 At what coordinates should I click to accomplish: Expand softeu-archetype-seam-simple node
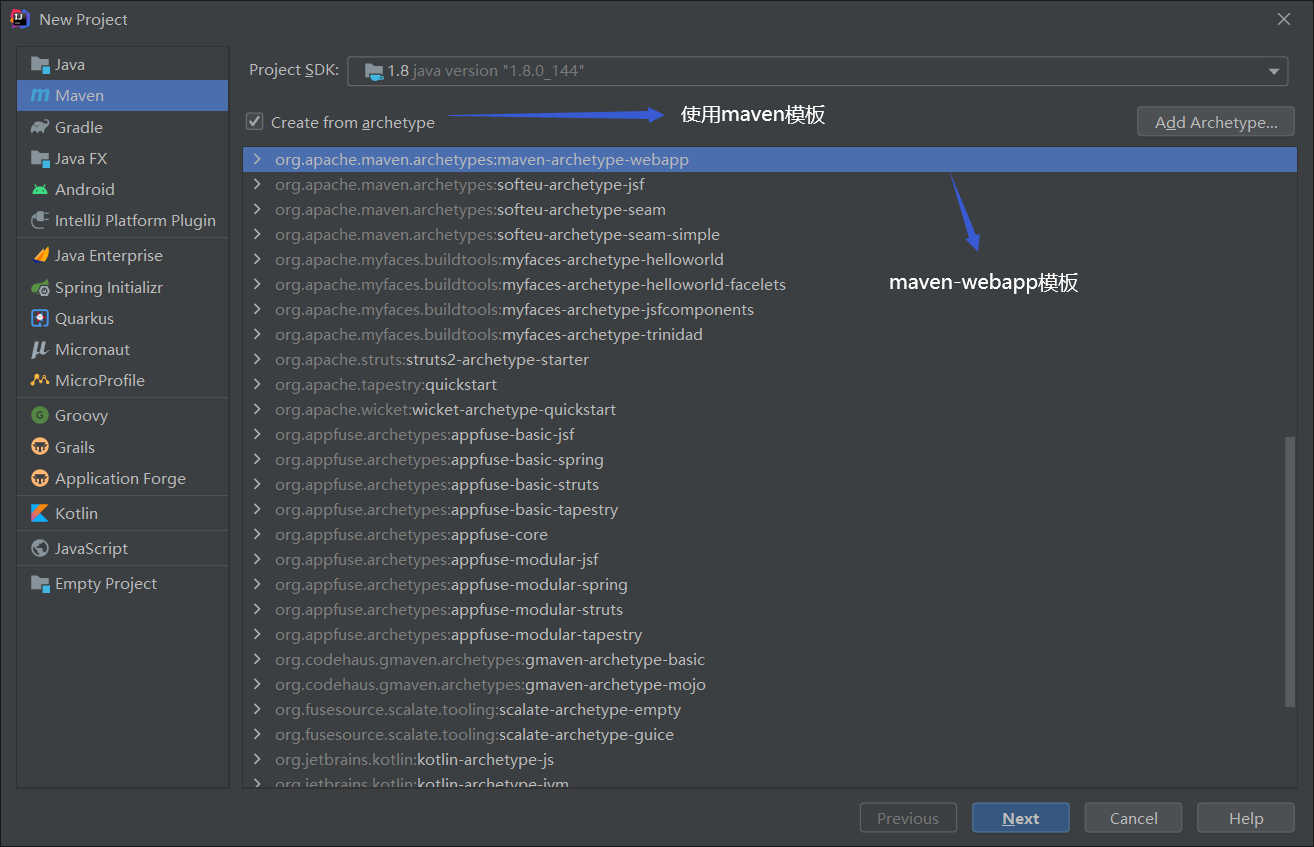[257, 234]
